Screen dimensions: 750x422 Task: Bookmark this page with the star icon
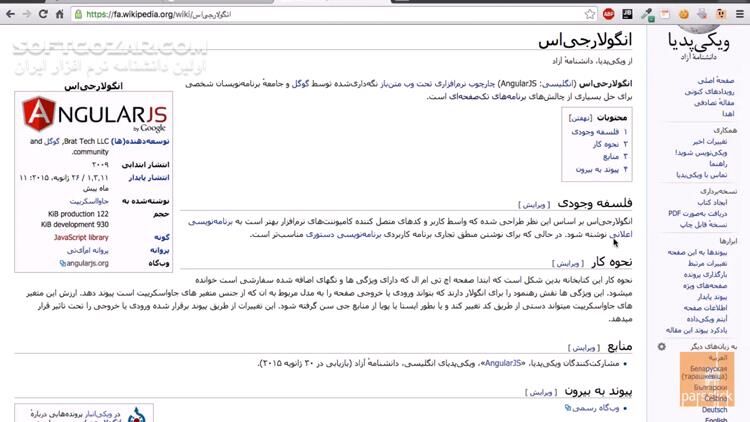point(590,14)
